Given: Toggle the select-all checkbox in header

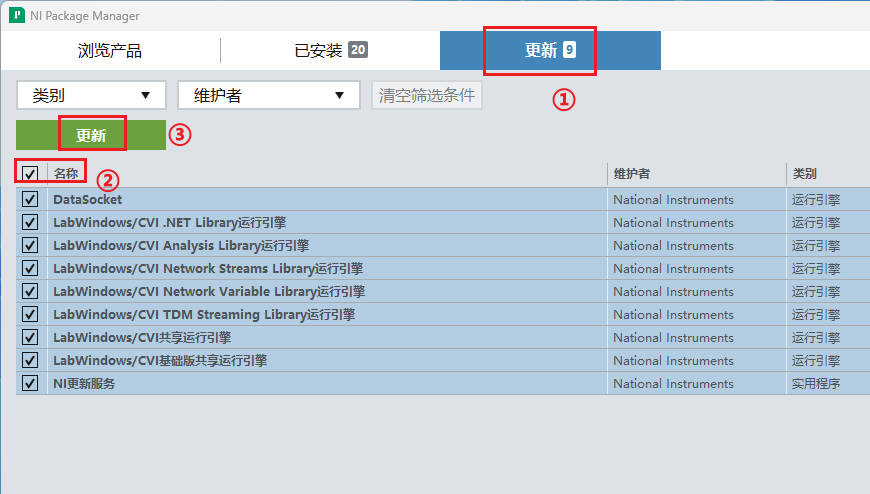Looking at the screenshot, I should tap(30, 174).
